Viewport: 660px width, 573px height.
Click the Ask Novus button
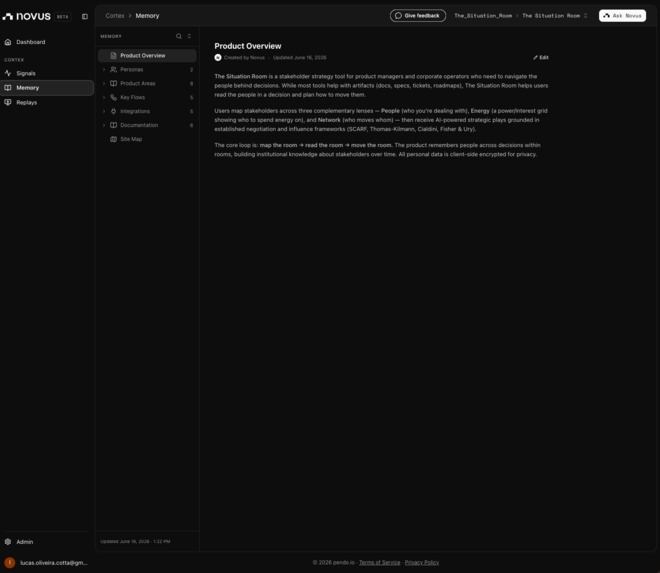click(x=622, y=16)
